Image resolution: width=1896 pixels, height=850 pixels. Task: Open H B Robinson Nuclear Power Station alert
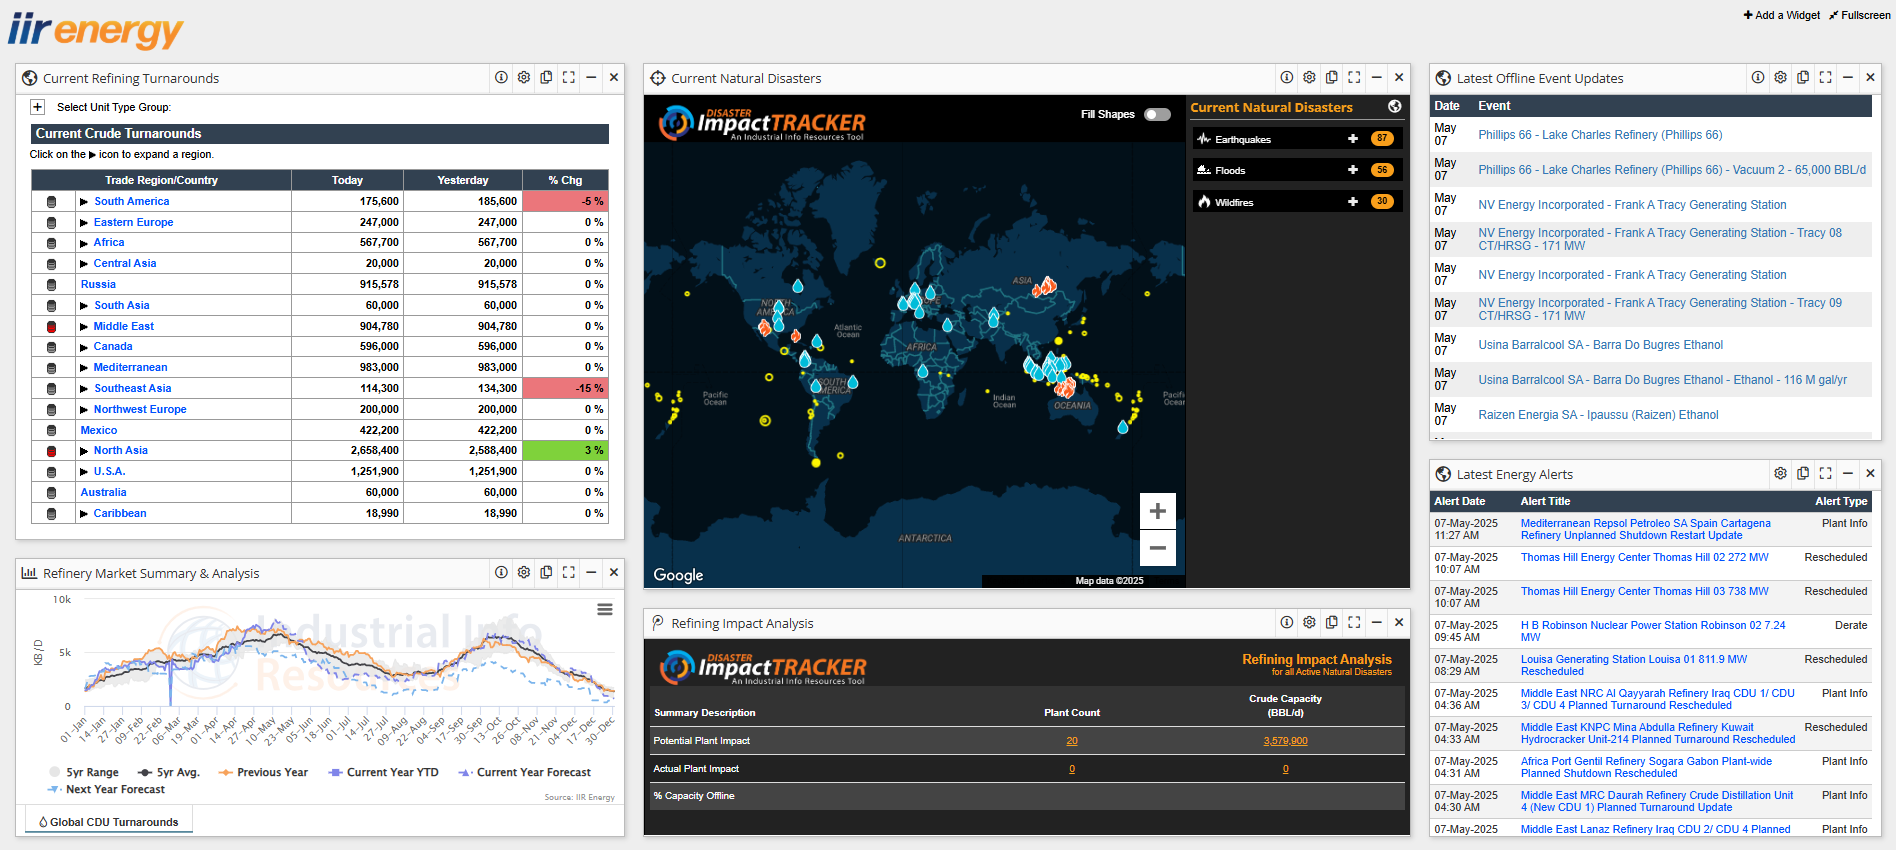[x=1652, y=631]
